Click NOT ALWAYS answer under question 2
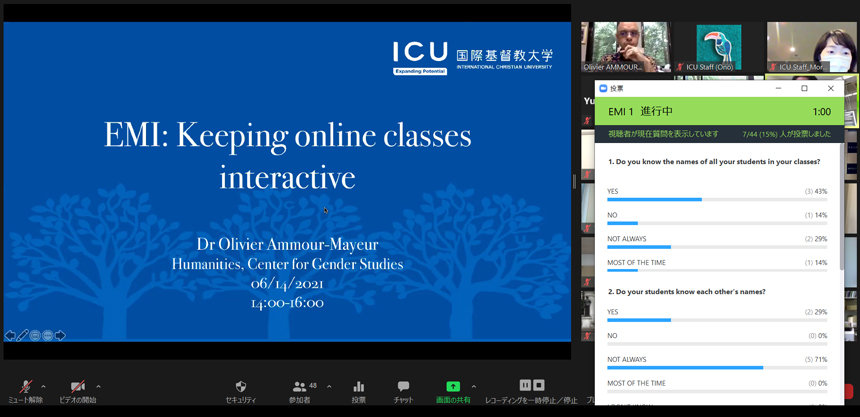860x417 pixels. (627, 359)
